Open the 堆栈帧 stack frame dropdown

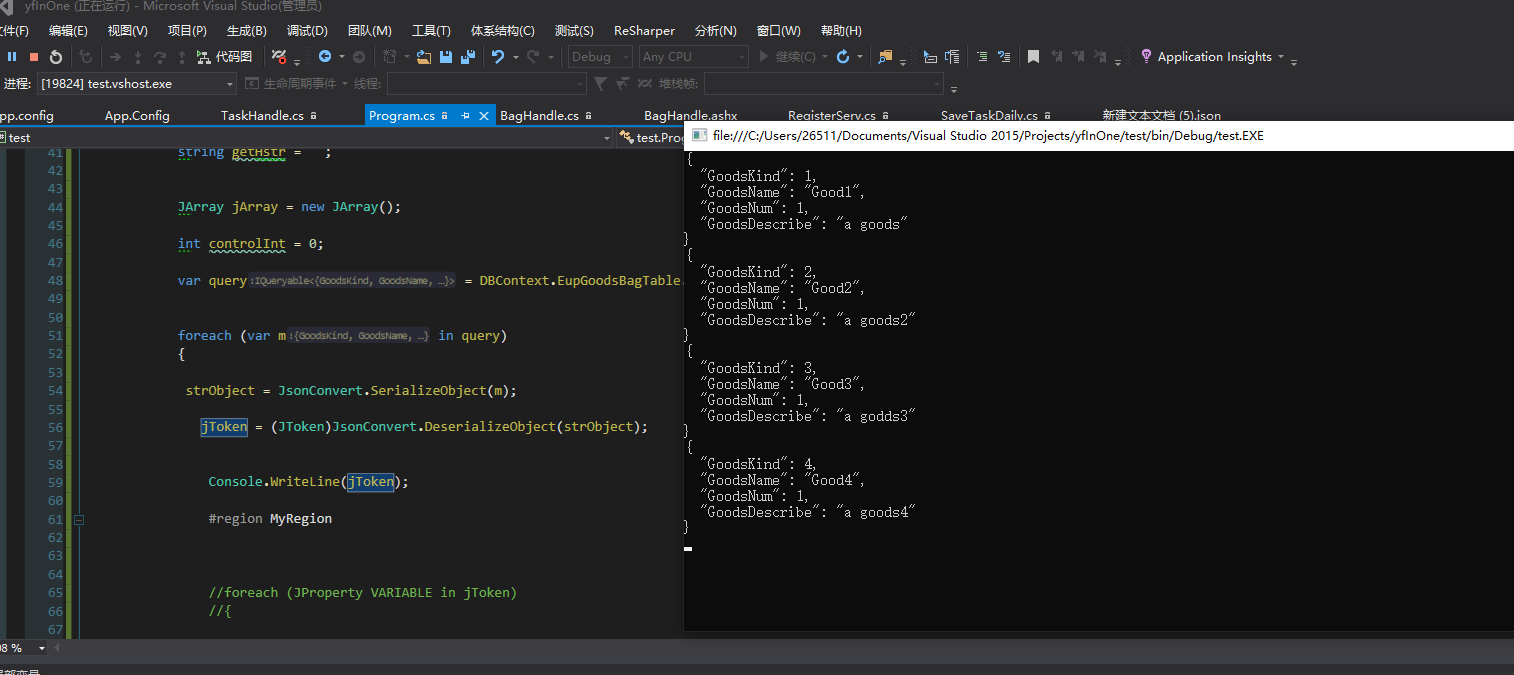click(824, 83)
